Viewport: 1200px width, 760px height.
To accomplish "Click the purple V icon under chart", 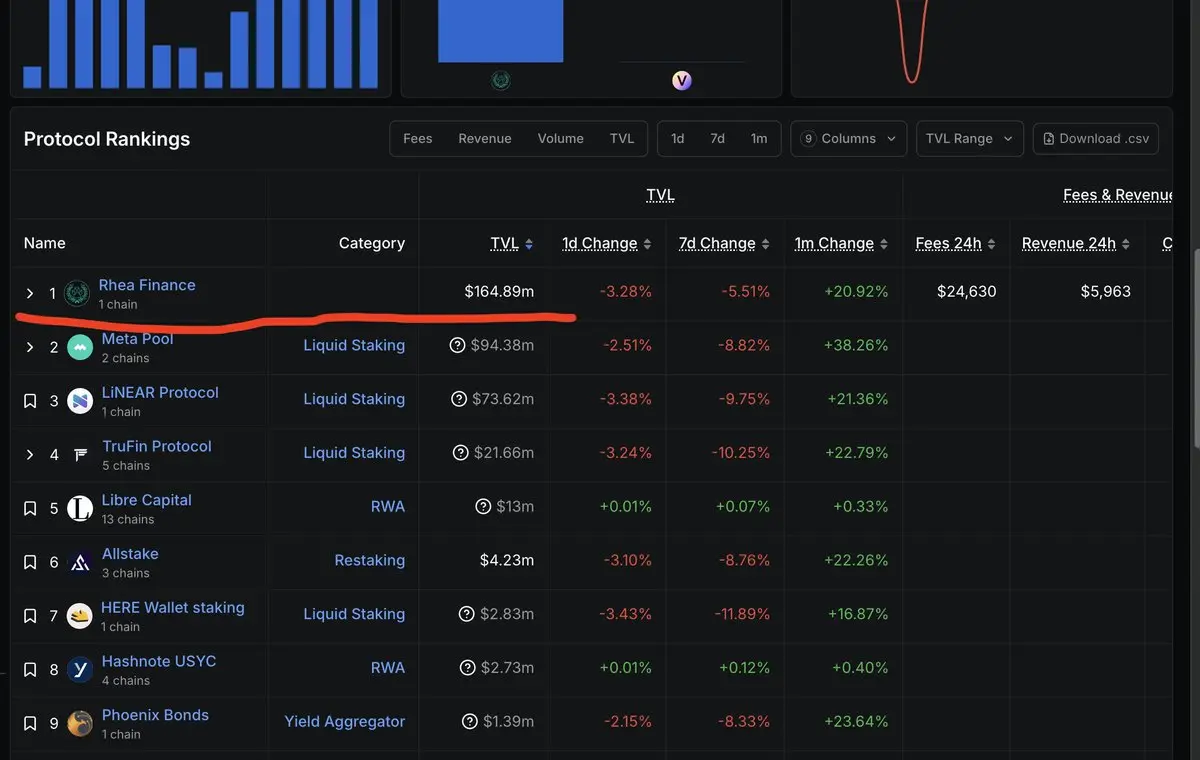I will [x=682, y=81].
